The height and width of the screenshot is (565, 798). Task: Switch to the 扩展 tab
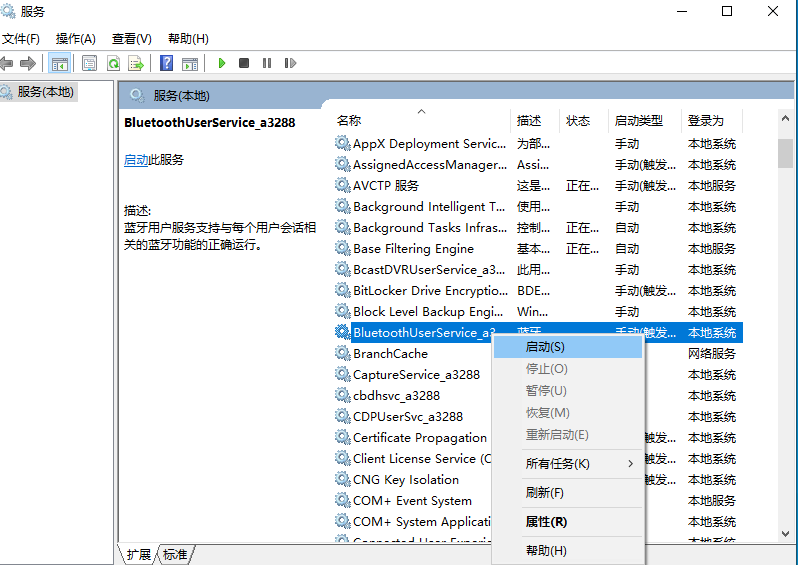coord(138,554)
